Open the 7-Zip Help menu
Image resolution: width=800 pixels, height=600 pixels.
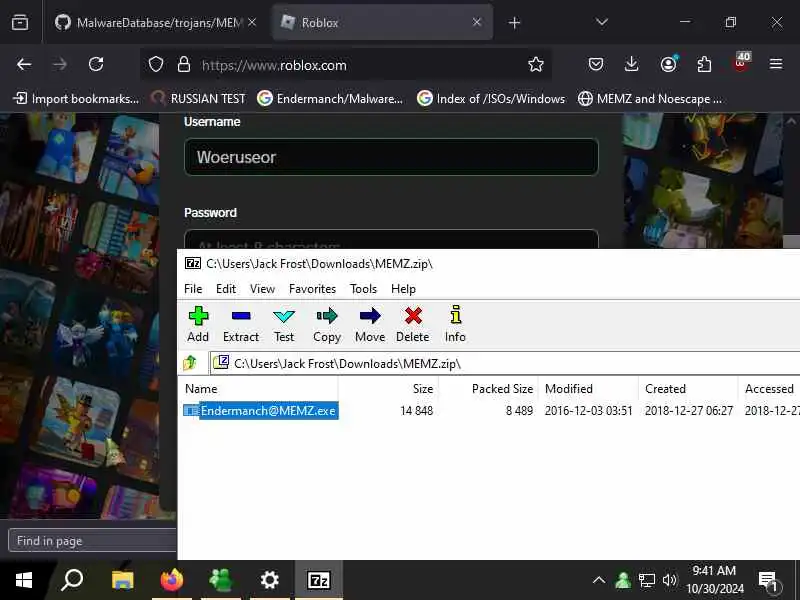403,289
